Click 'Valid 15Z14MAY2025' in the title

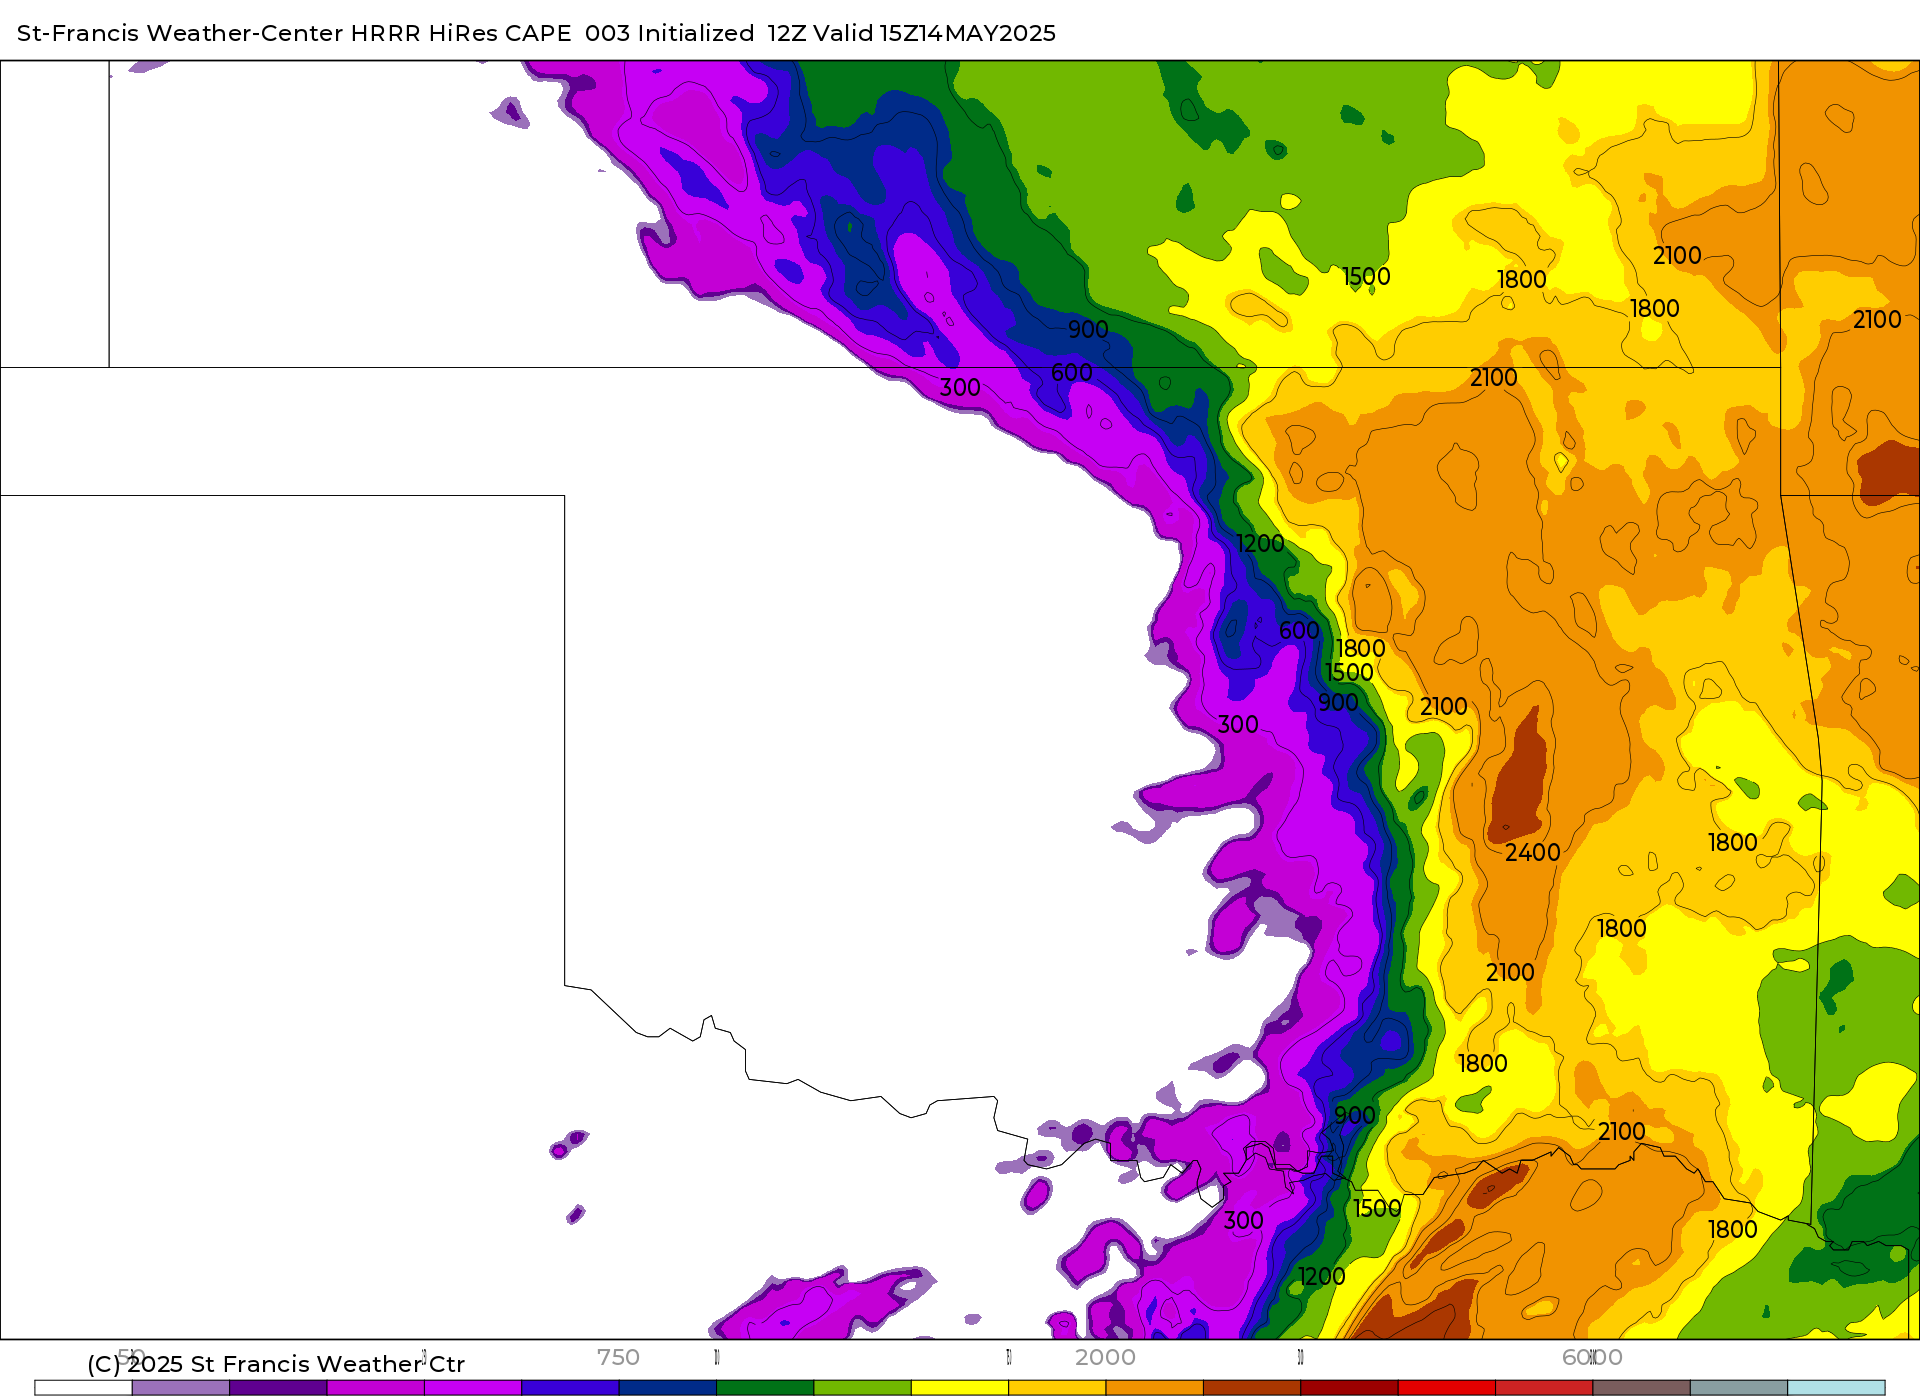935,33
